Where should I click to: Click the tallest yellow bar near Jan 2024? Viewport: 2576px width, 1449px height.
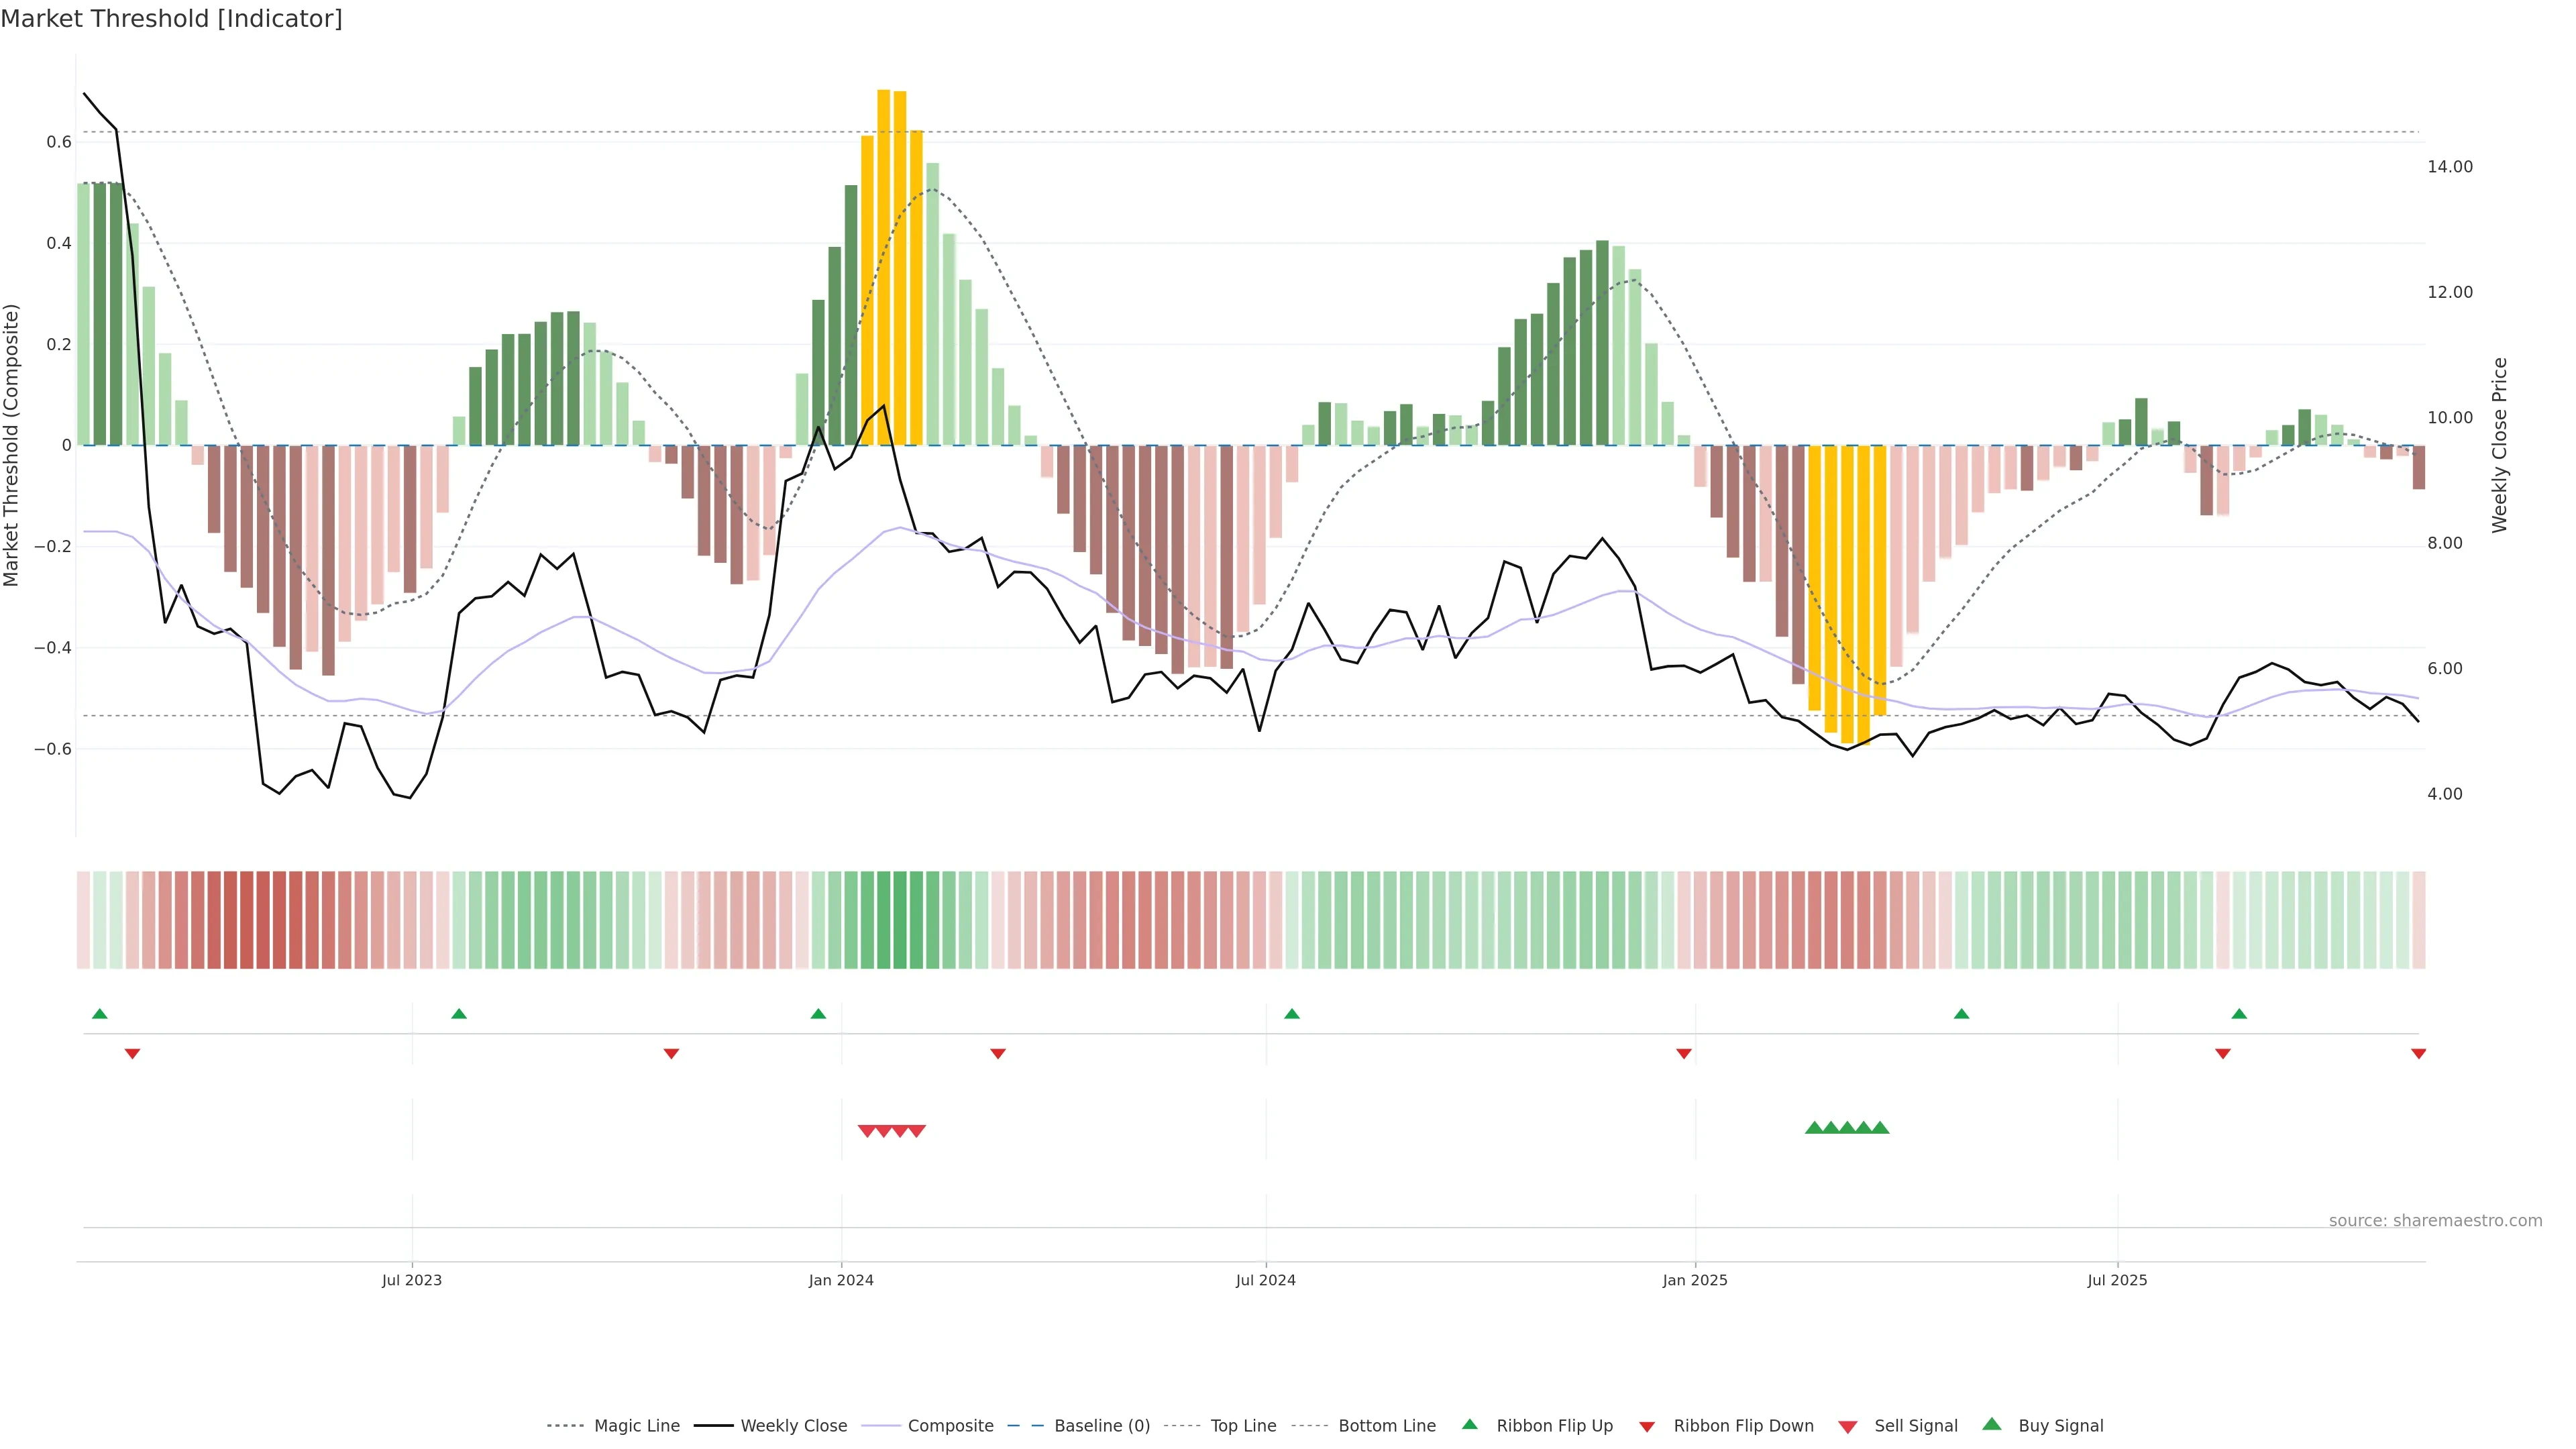tap(883, 268)
